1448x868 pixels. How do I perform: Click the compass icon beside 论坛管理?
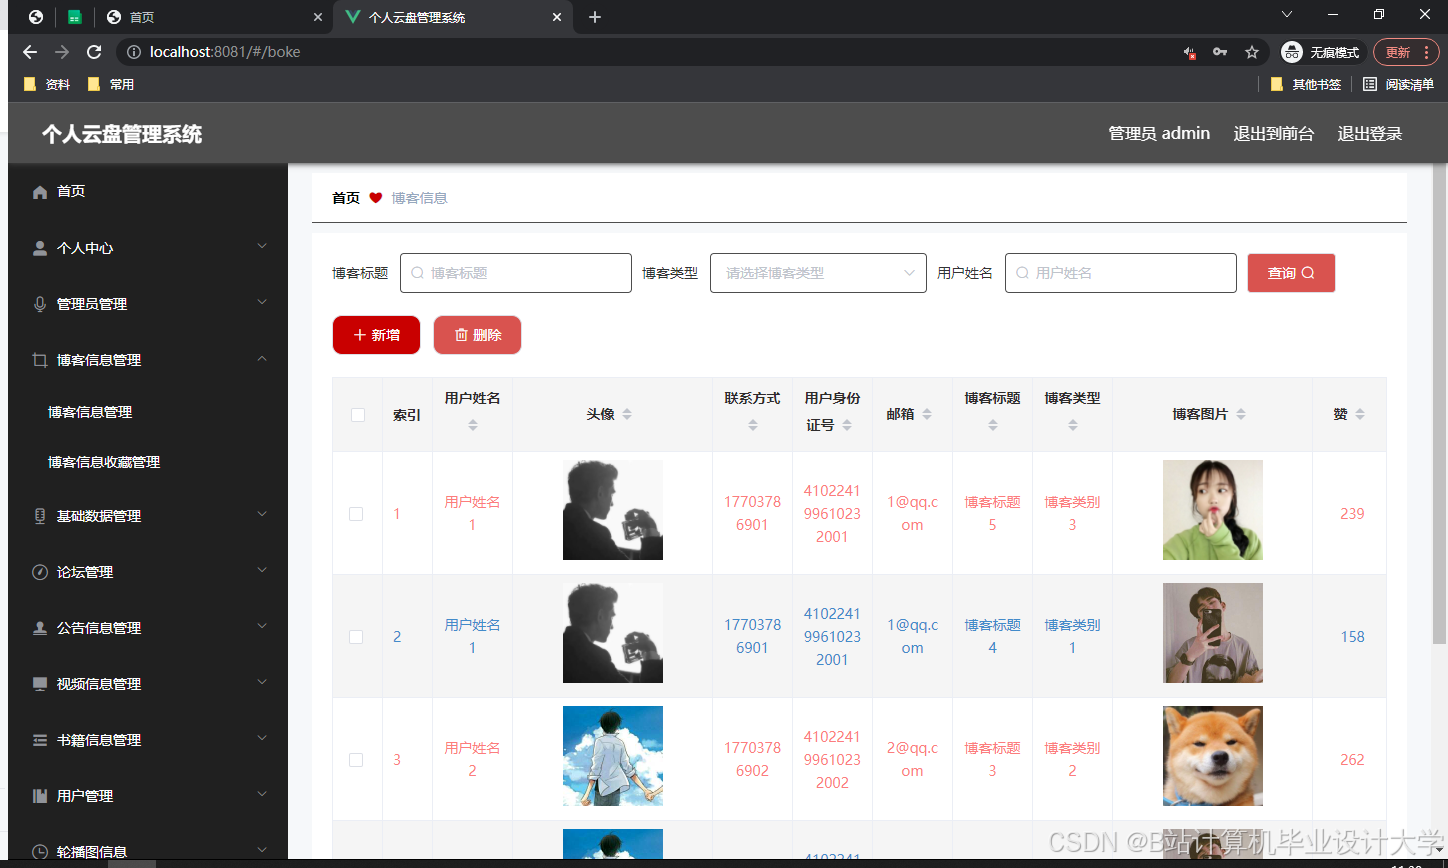point(40,572)
